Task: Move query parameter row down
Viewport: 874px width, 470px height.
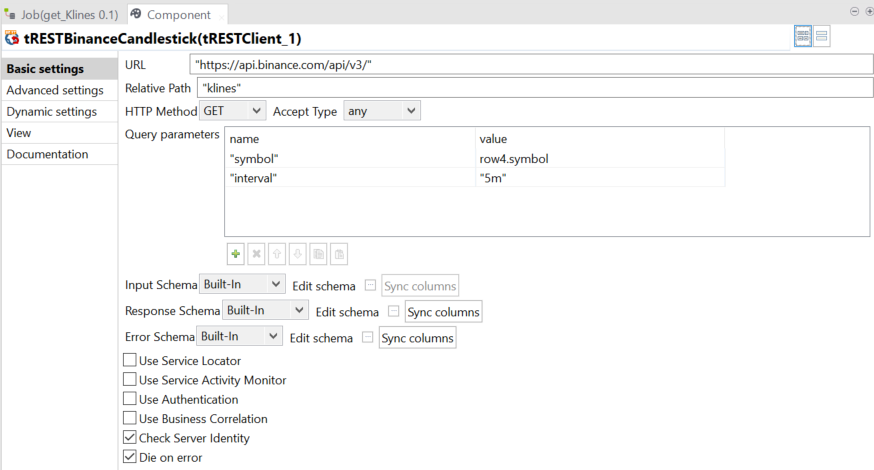Action: [x=298, y=254]
